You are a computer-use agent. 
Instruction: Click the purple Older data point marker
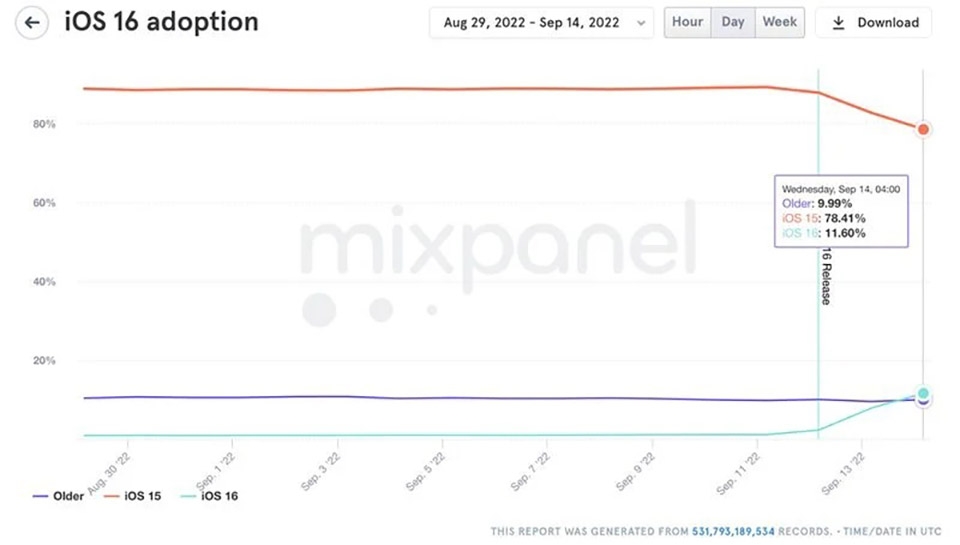tap(923, 402)
